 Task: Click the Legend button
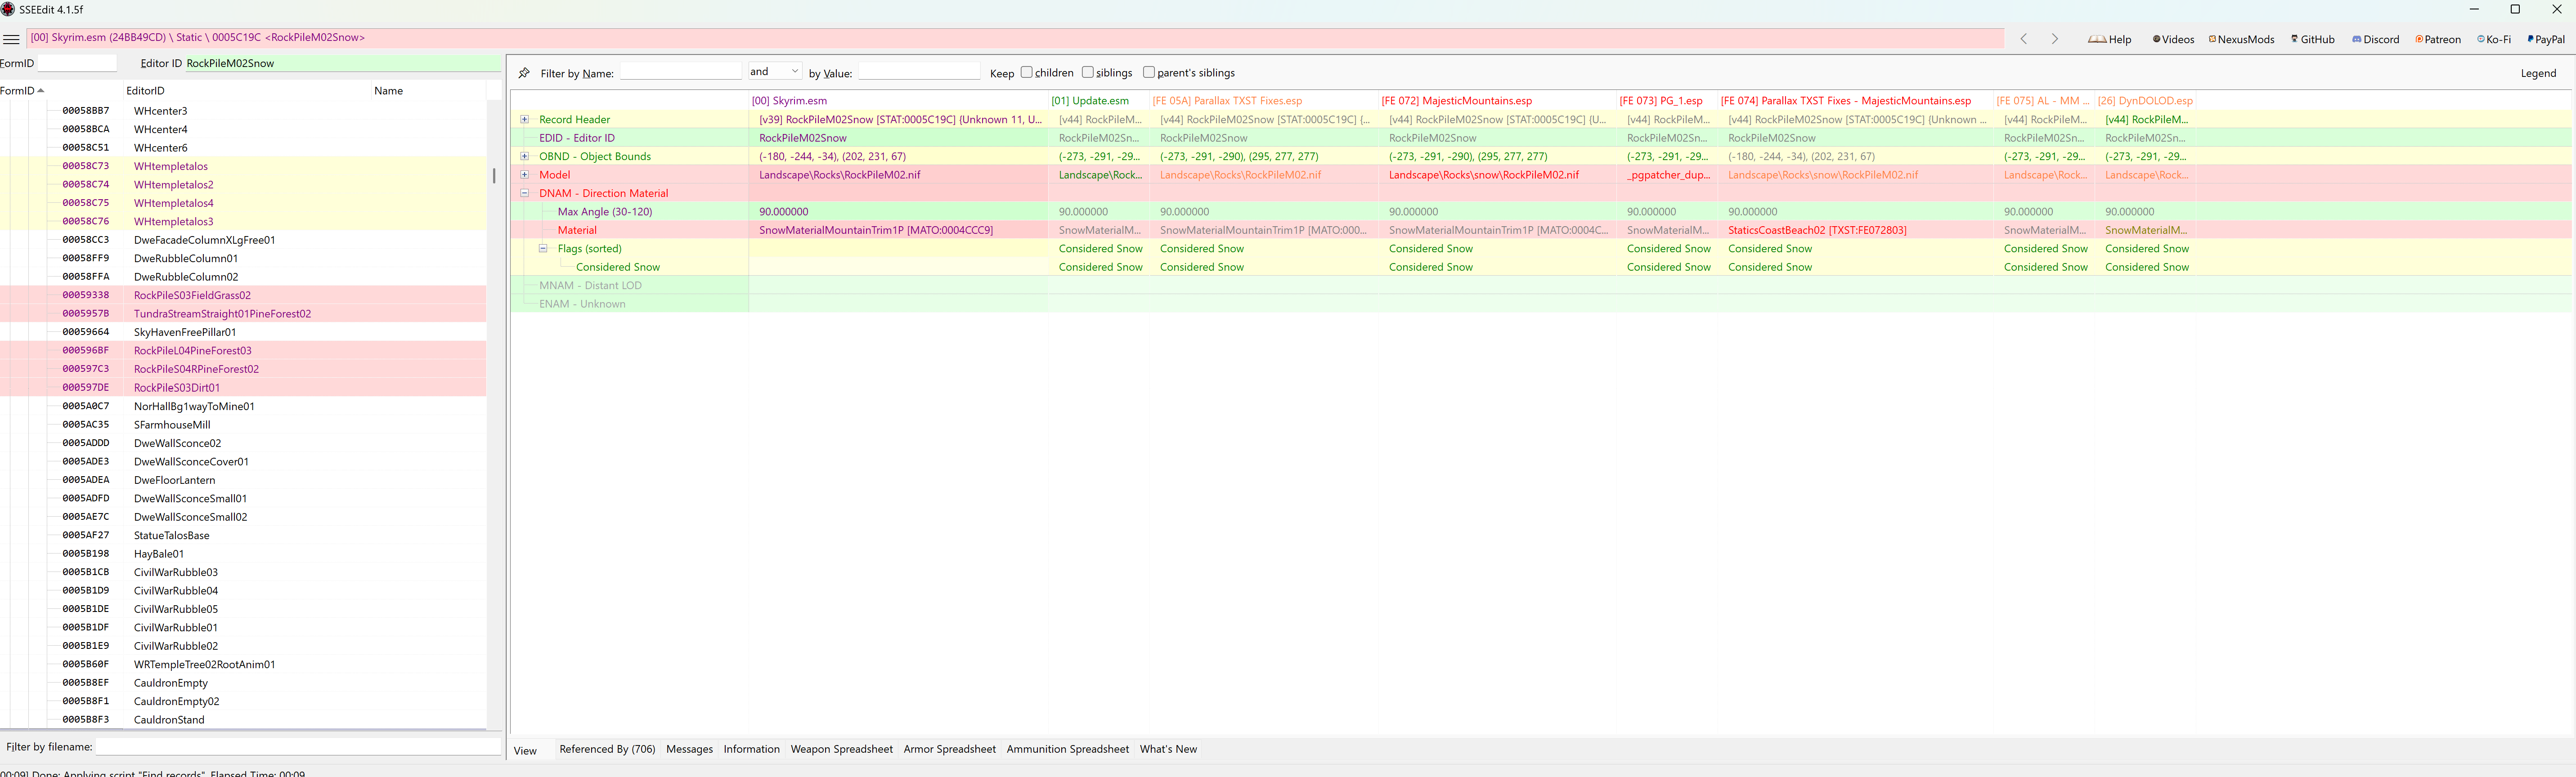pyautogui.click(x=2538, y=73)
